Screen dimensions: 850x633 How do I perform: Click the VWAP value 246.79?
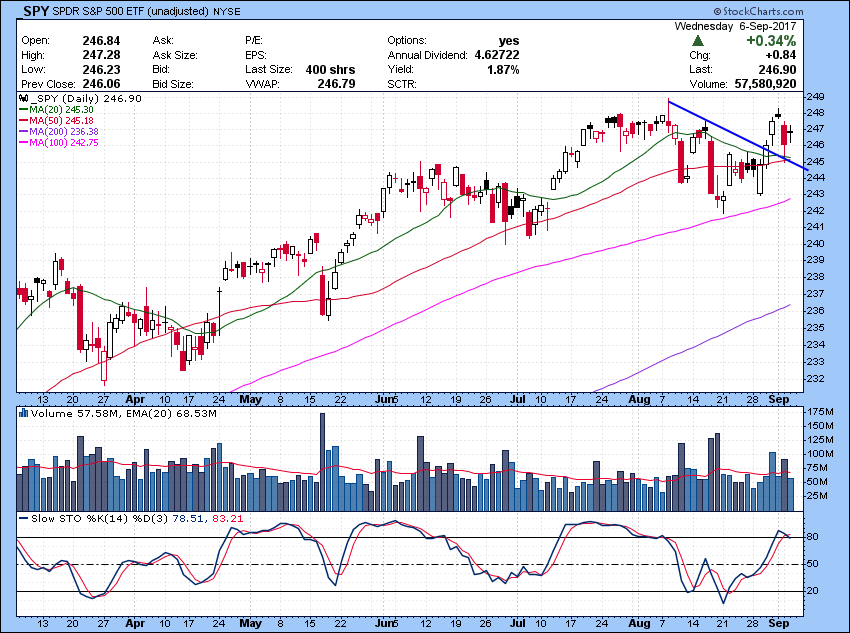point(337,84)
